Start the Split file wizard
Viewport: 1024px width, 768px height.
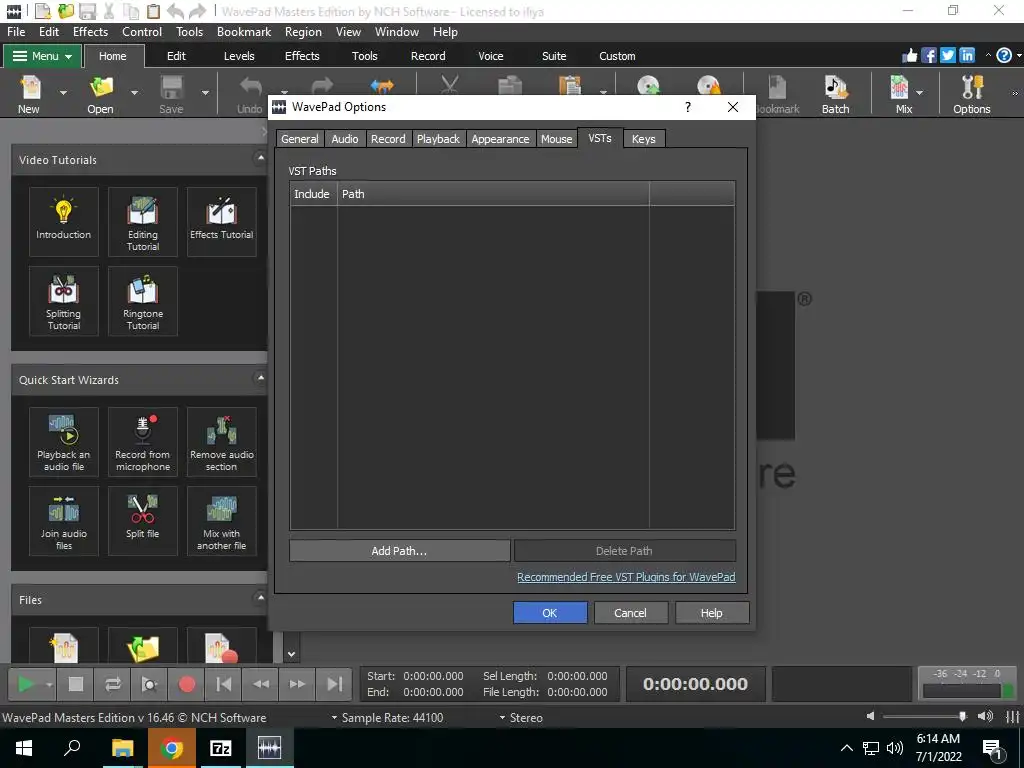pos(142,520)
